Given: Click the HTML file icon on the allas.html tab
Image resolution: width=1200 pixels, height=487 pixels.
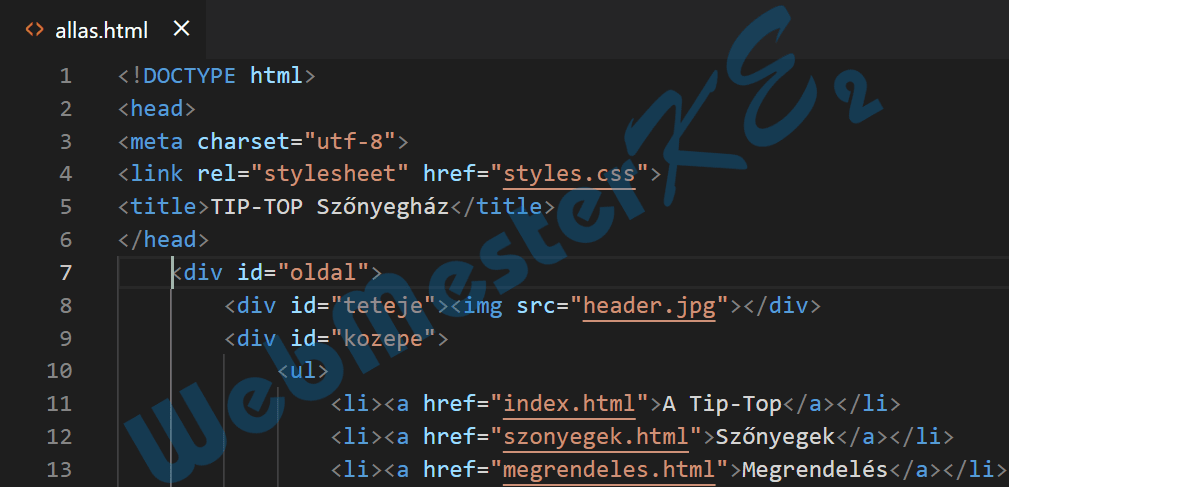Looking at the screenshot, I should (34, 30).
